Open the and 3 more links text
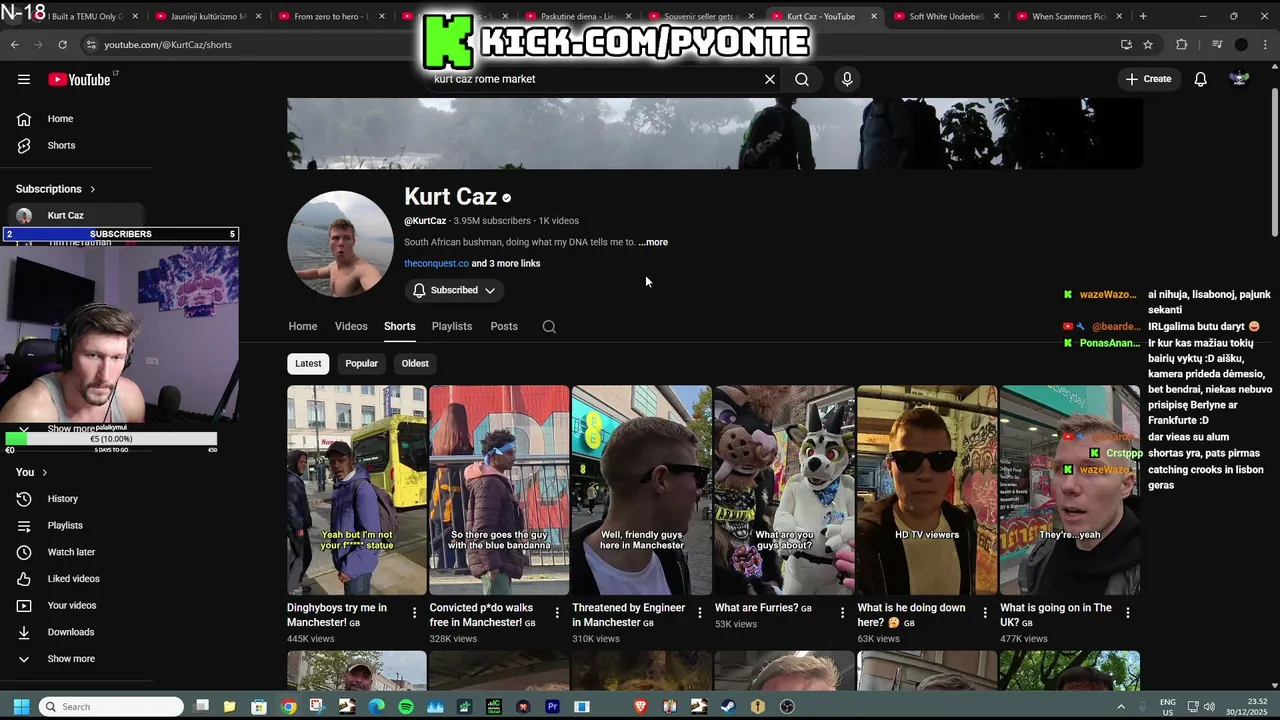1280x720 pixels. 506,264
